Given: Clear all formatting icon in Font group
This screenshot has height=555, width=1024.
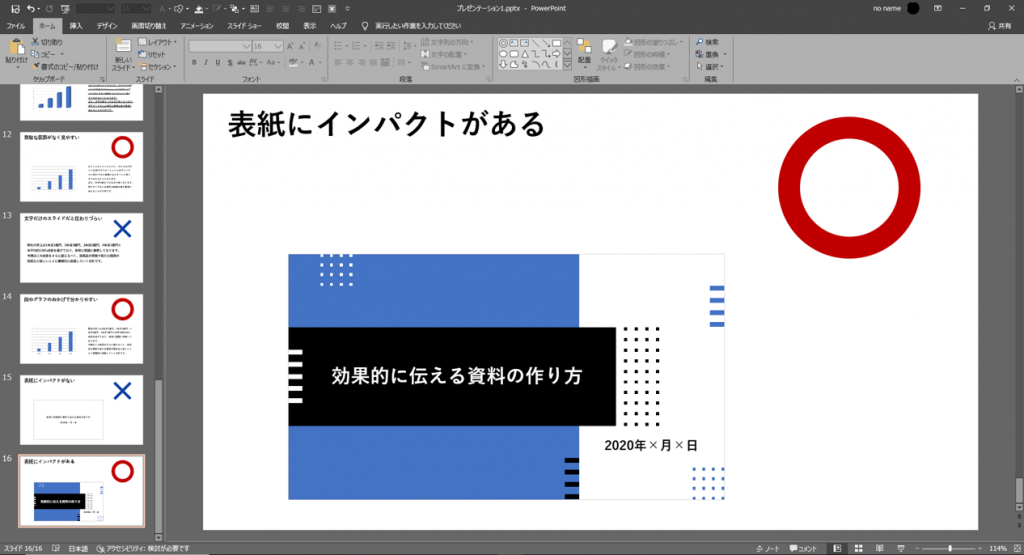Looking at the screenshot, I should point(317,46).
